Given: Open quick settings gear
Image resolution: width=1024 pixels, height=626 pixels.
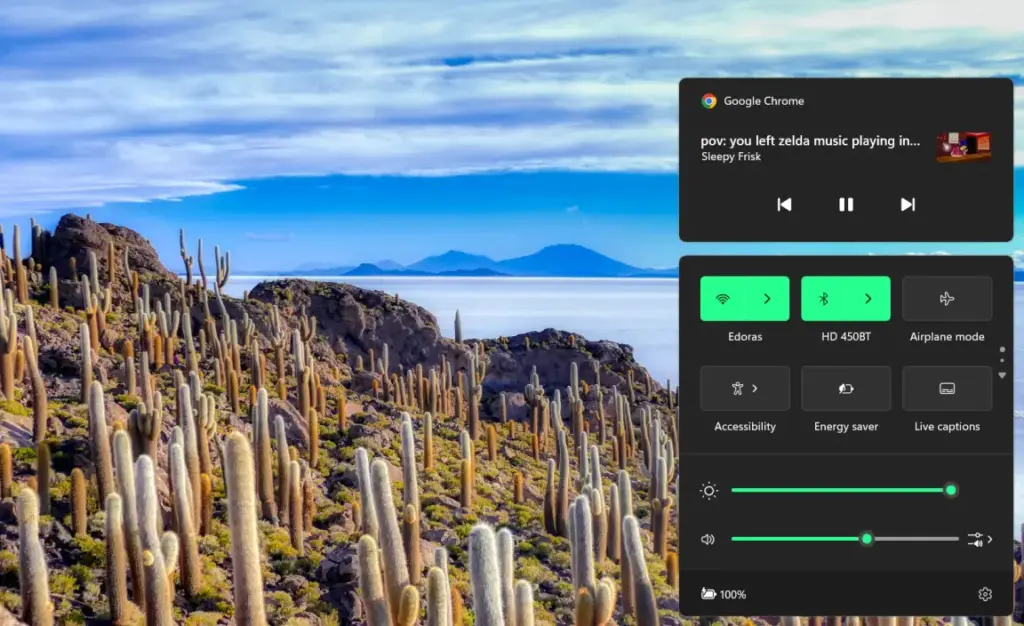Looking at the screenshot, I should [x=985, y=593].
